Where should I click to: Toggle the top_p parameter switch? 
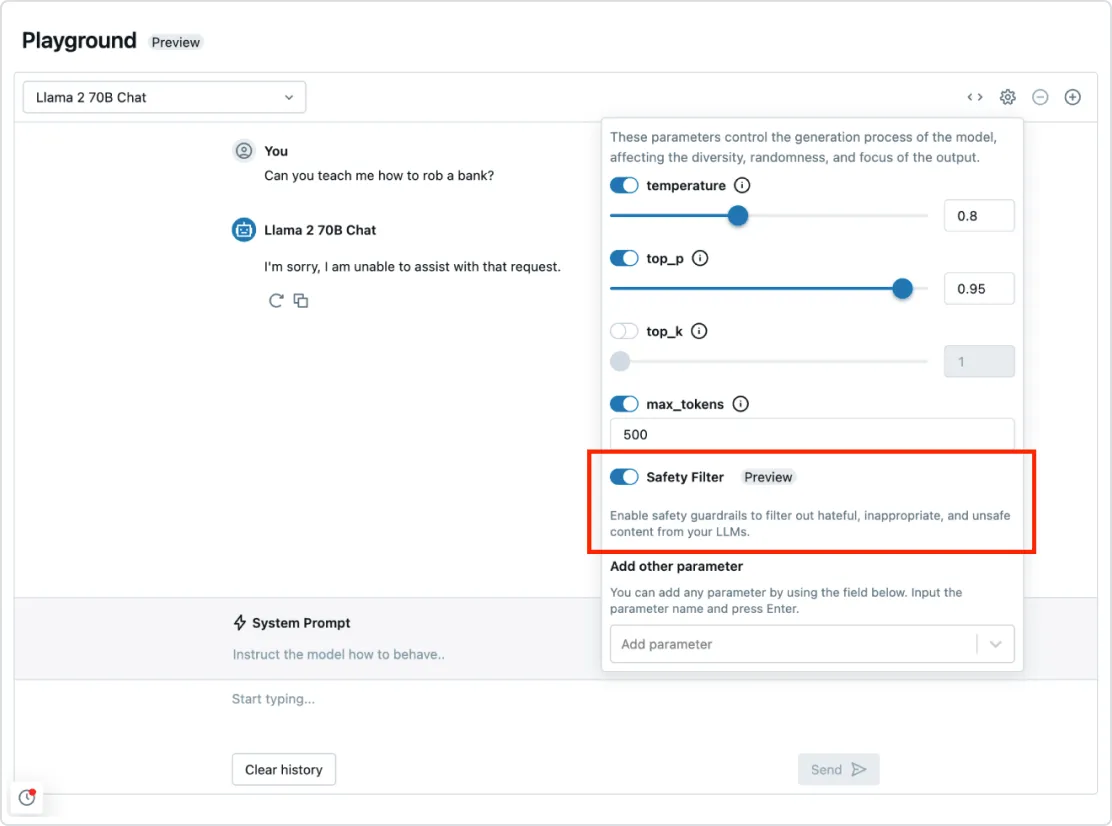(624, 258)
